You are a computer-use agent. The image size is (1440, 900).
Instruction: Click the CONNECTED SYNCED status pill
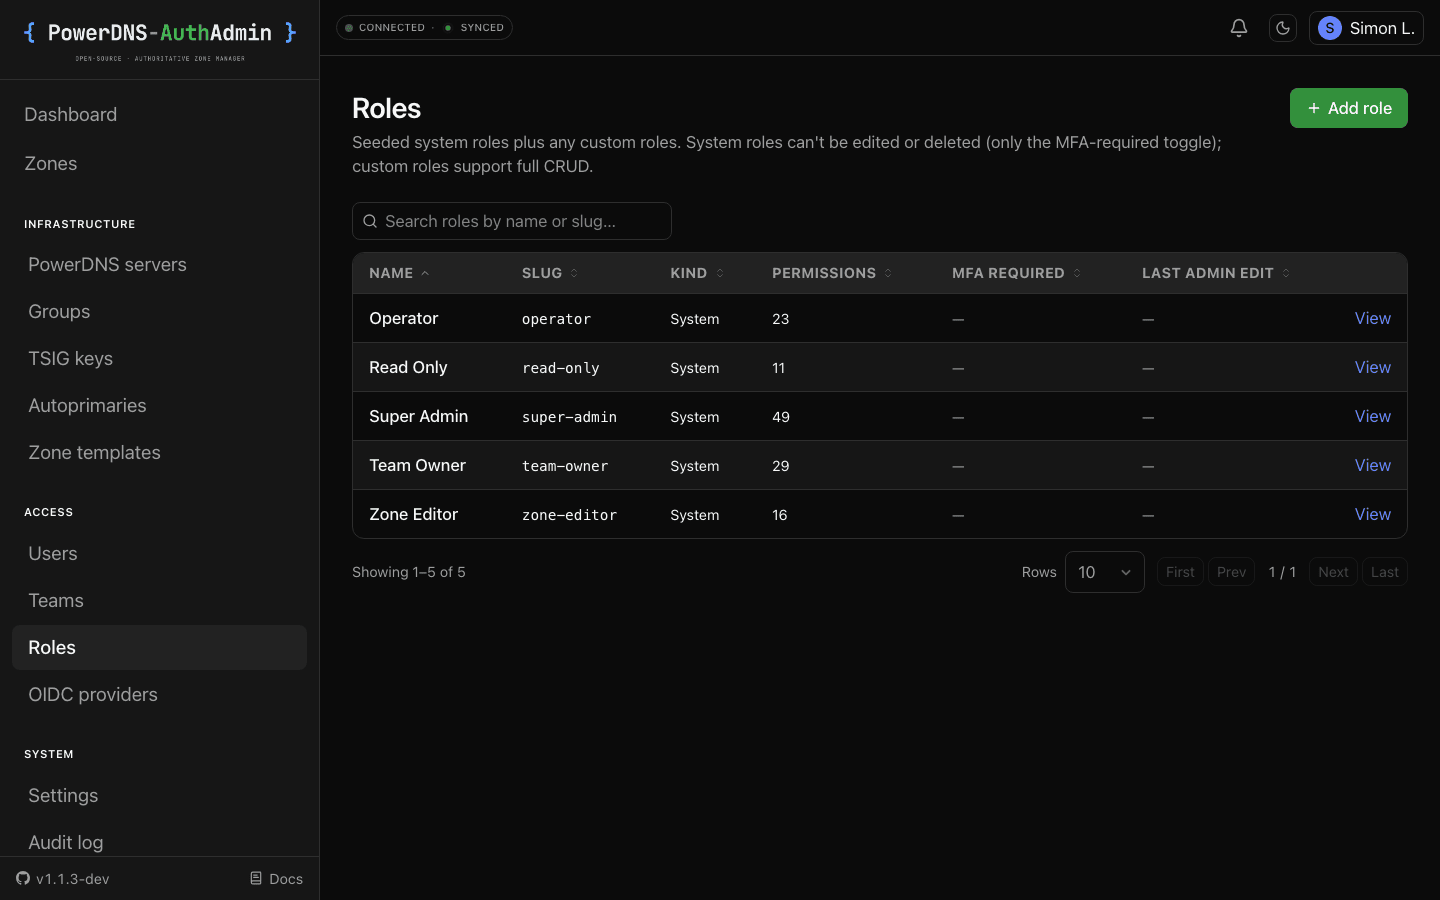click(x=424, y=28)
